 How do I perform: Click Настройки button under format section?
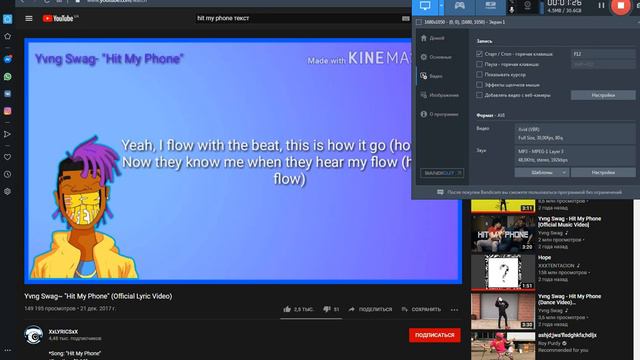tap(603, 173)
